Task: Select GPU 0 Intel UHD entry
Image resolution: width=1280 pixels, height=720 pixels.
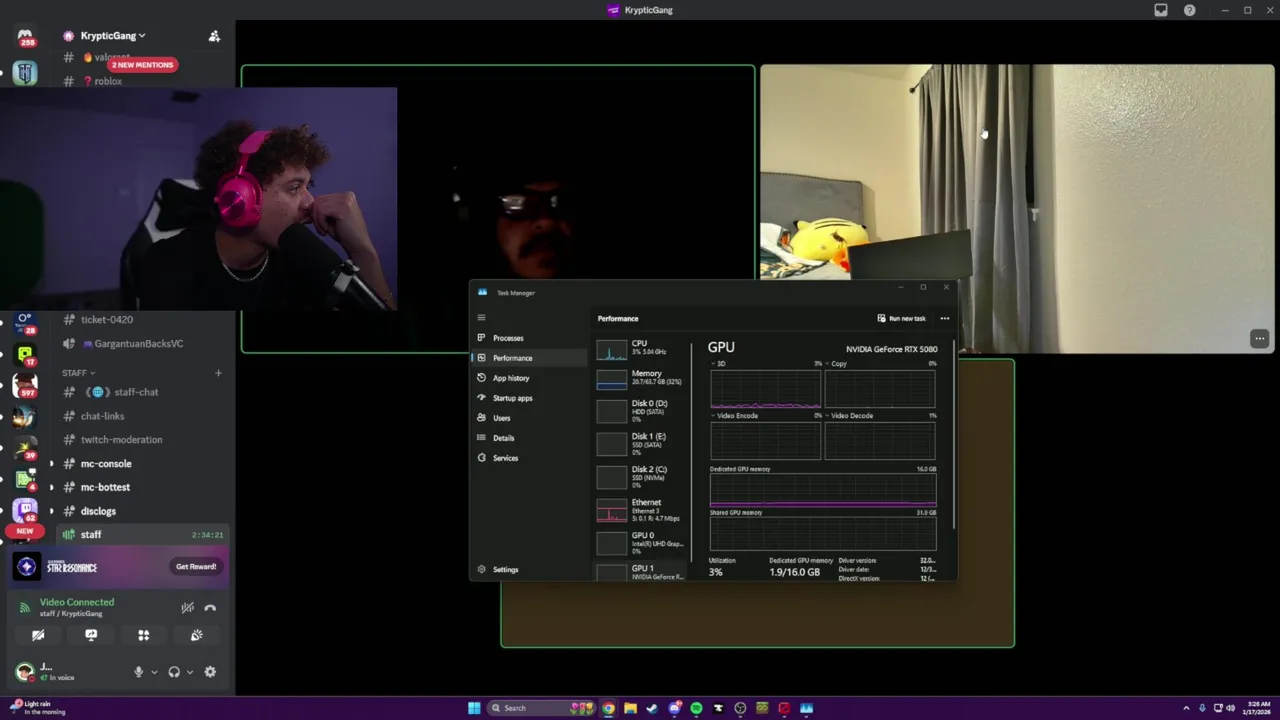Action: point(641,541)
